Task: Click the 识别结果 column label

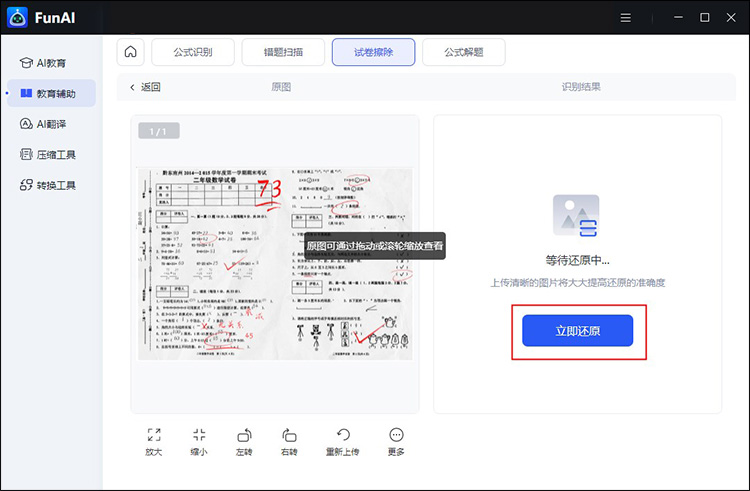Action: [581, 87]
